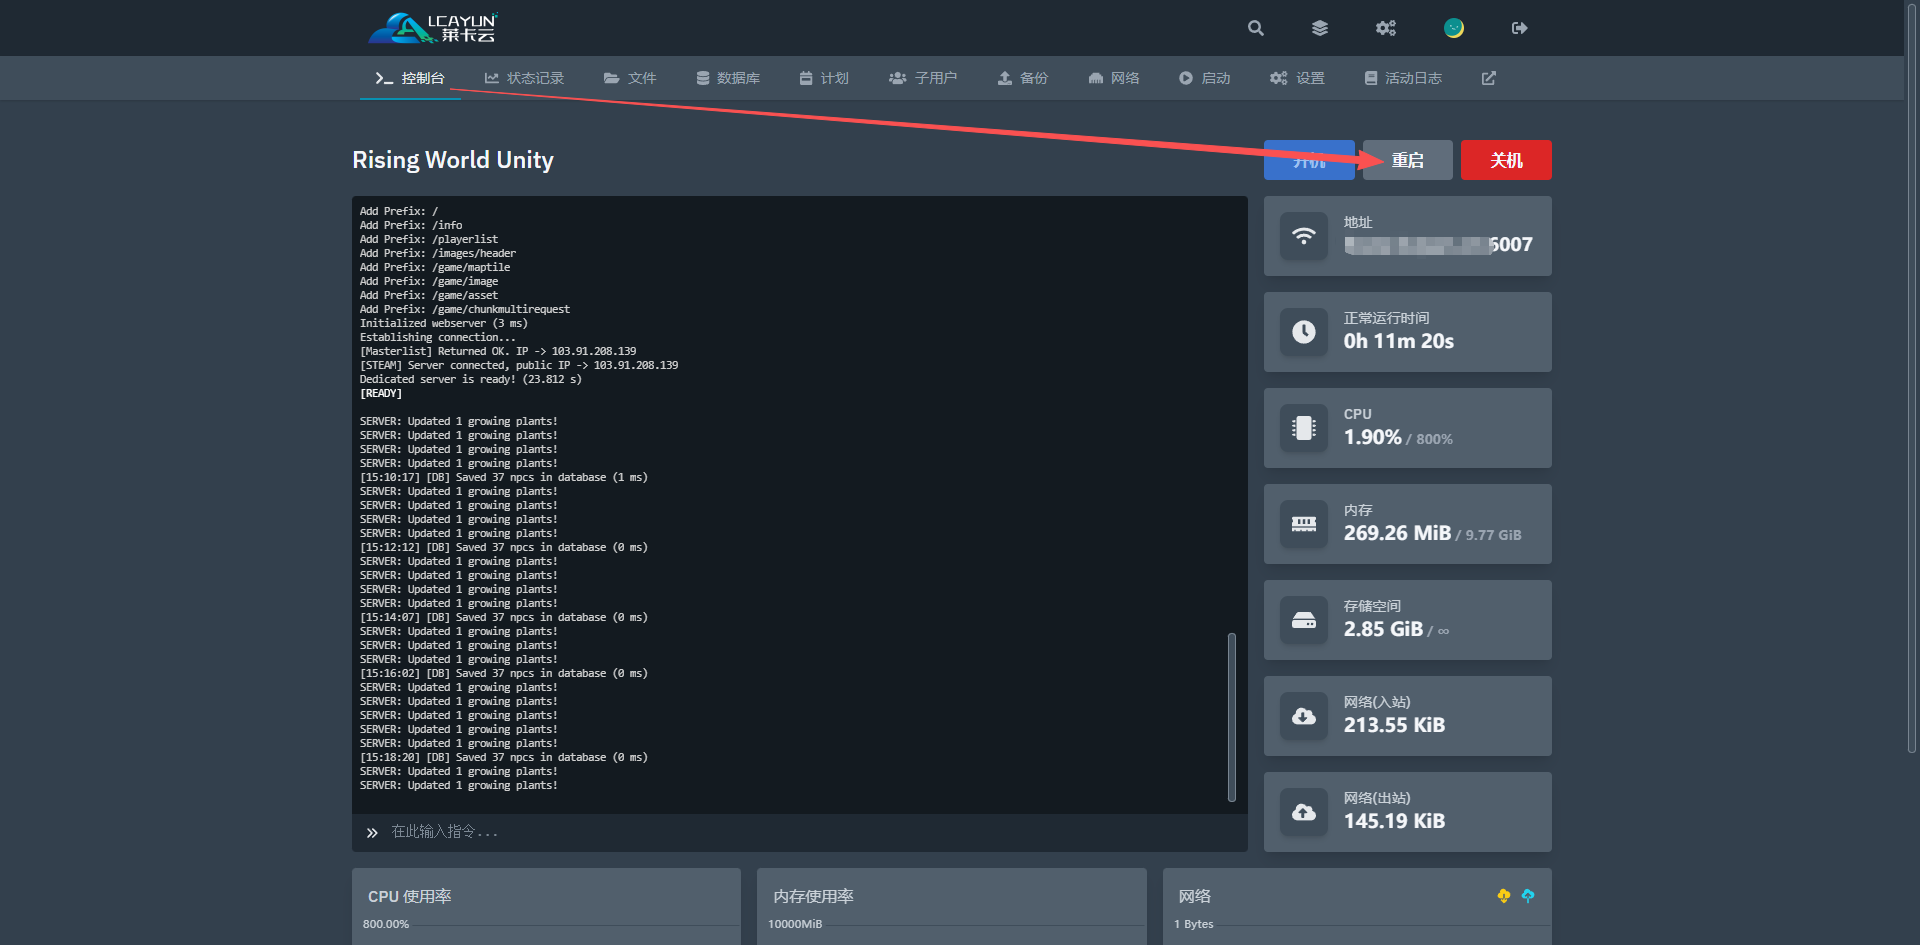The height and width of the screenshot is (945, 1920).
Task: Click inbound value 213.55 KiB
Action: pos(1394,725)
